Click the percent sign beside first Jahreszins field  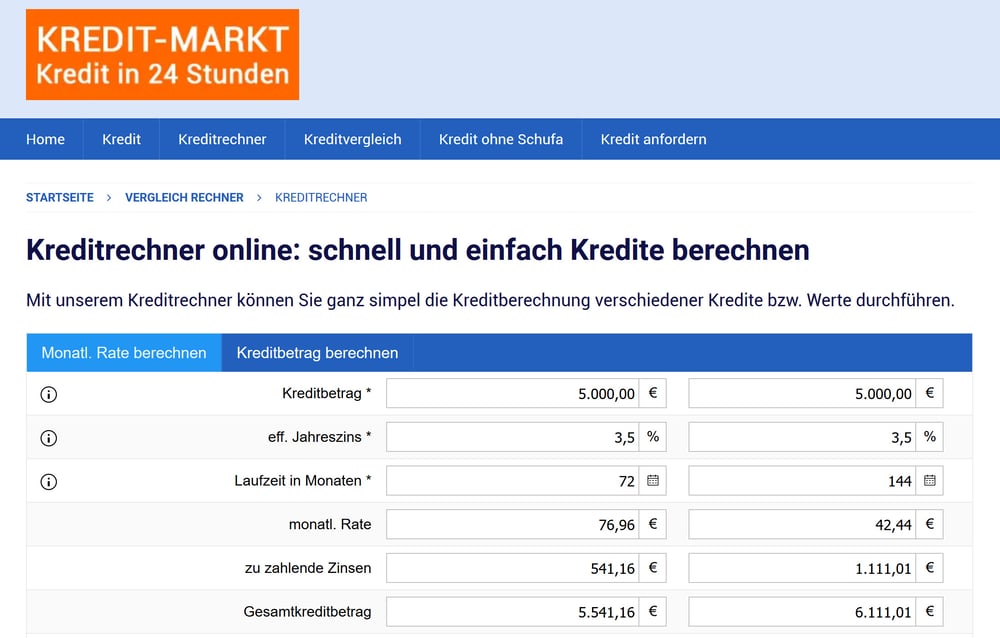tap(652, 437)
